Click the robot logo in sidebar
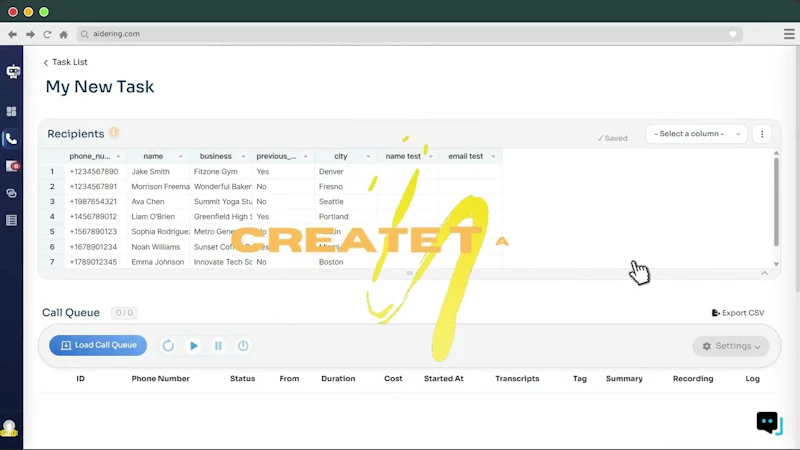 [13, 71]
